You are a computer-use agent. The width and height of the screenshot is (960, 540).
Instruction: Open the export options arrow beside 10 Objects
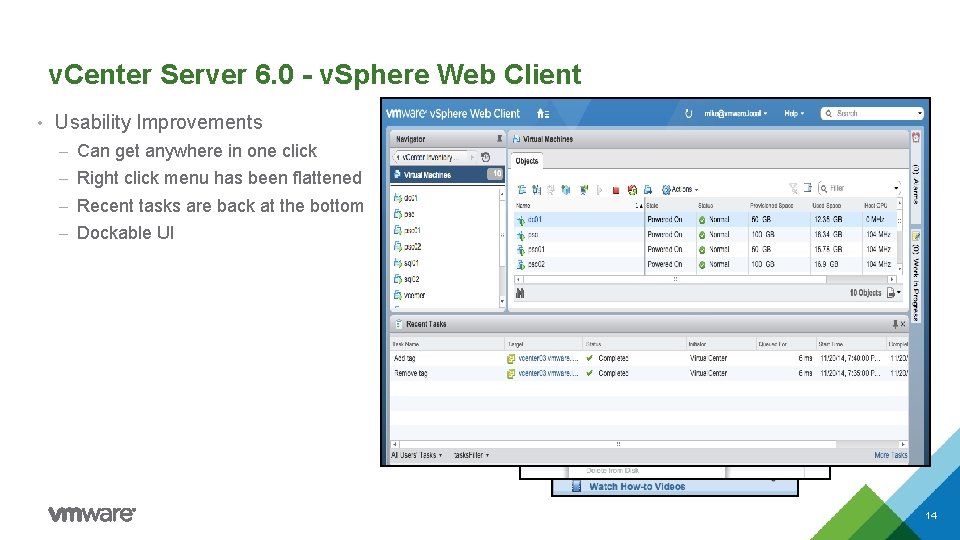[899, 293]
